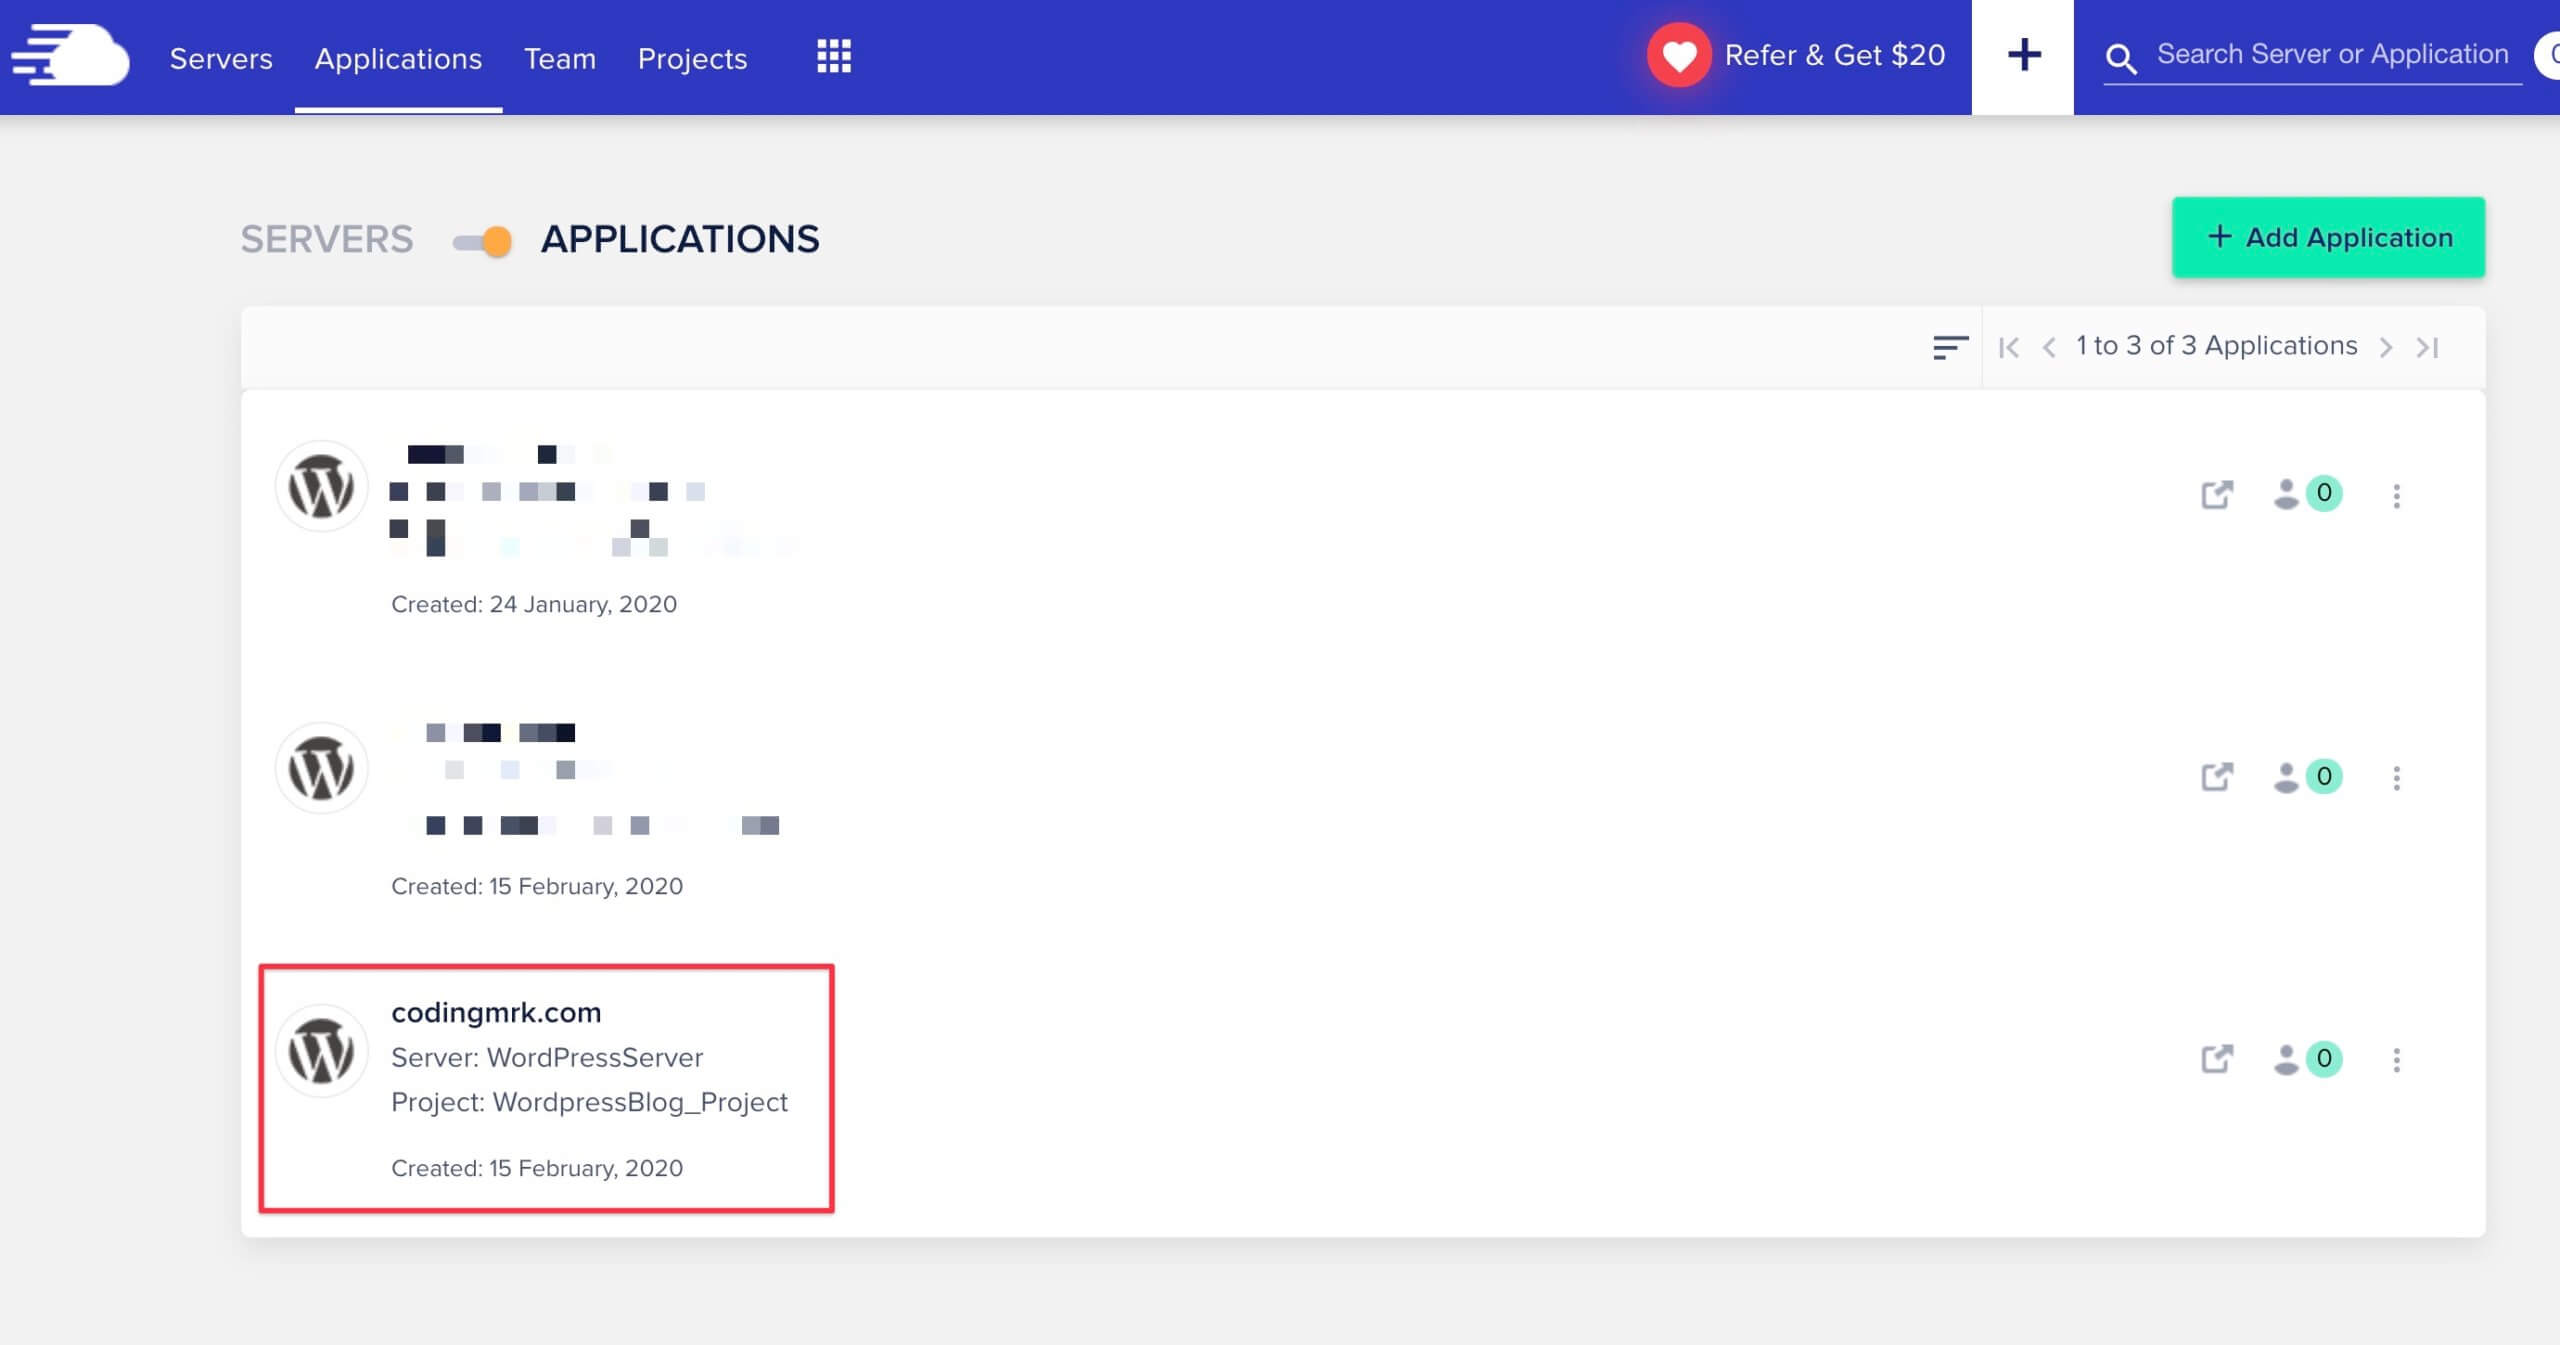Click the Cloudways cloud logo
2560x1345 pixels.
pos(70,56)
